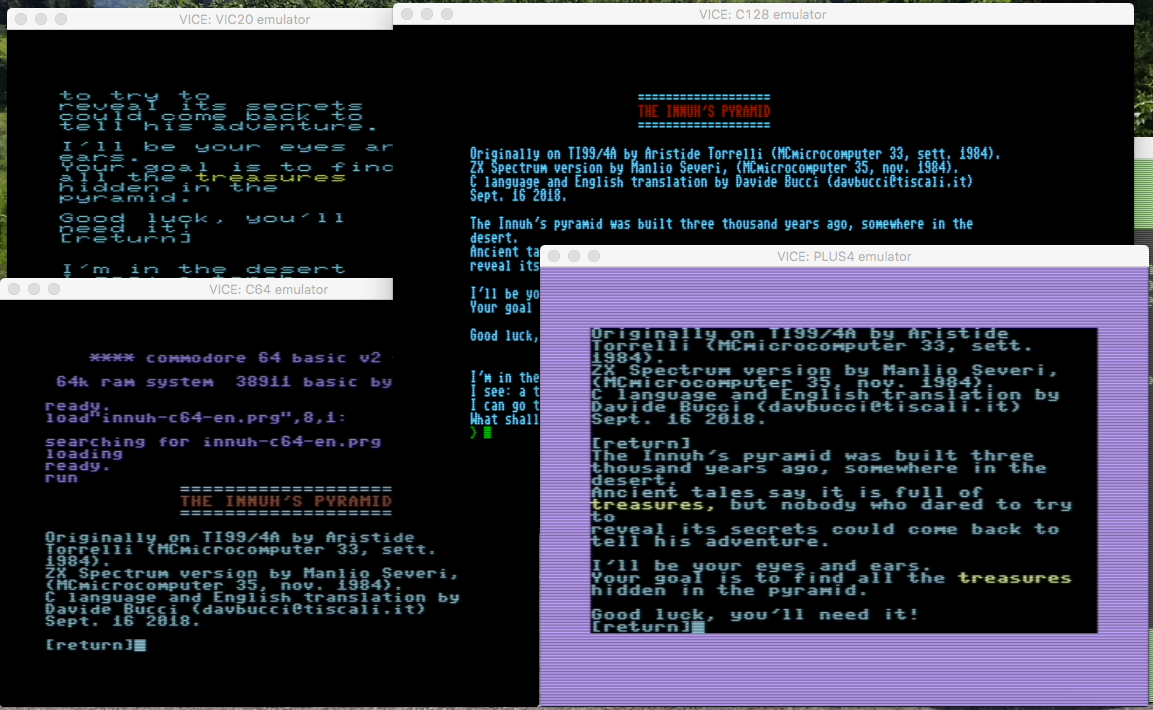
Task: Click 'Originally on TI99/4A' line in C128 window
Action: tap(735, 154)
